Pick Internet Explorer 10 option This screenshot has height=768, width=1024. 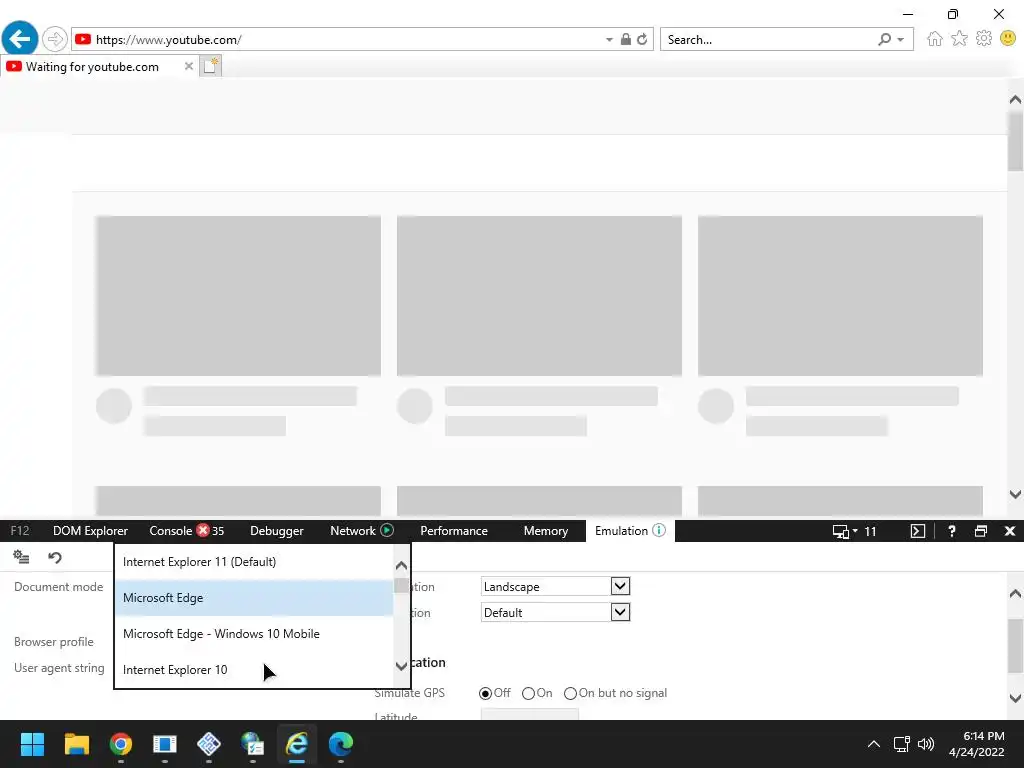point(255,669)
